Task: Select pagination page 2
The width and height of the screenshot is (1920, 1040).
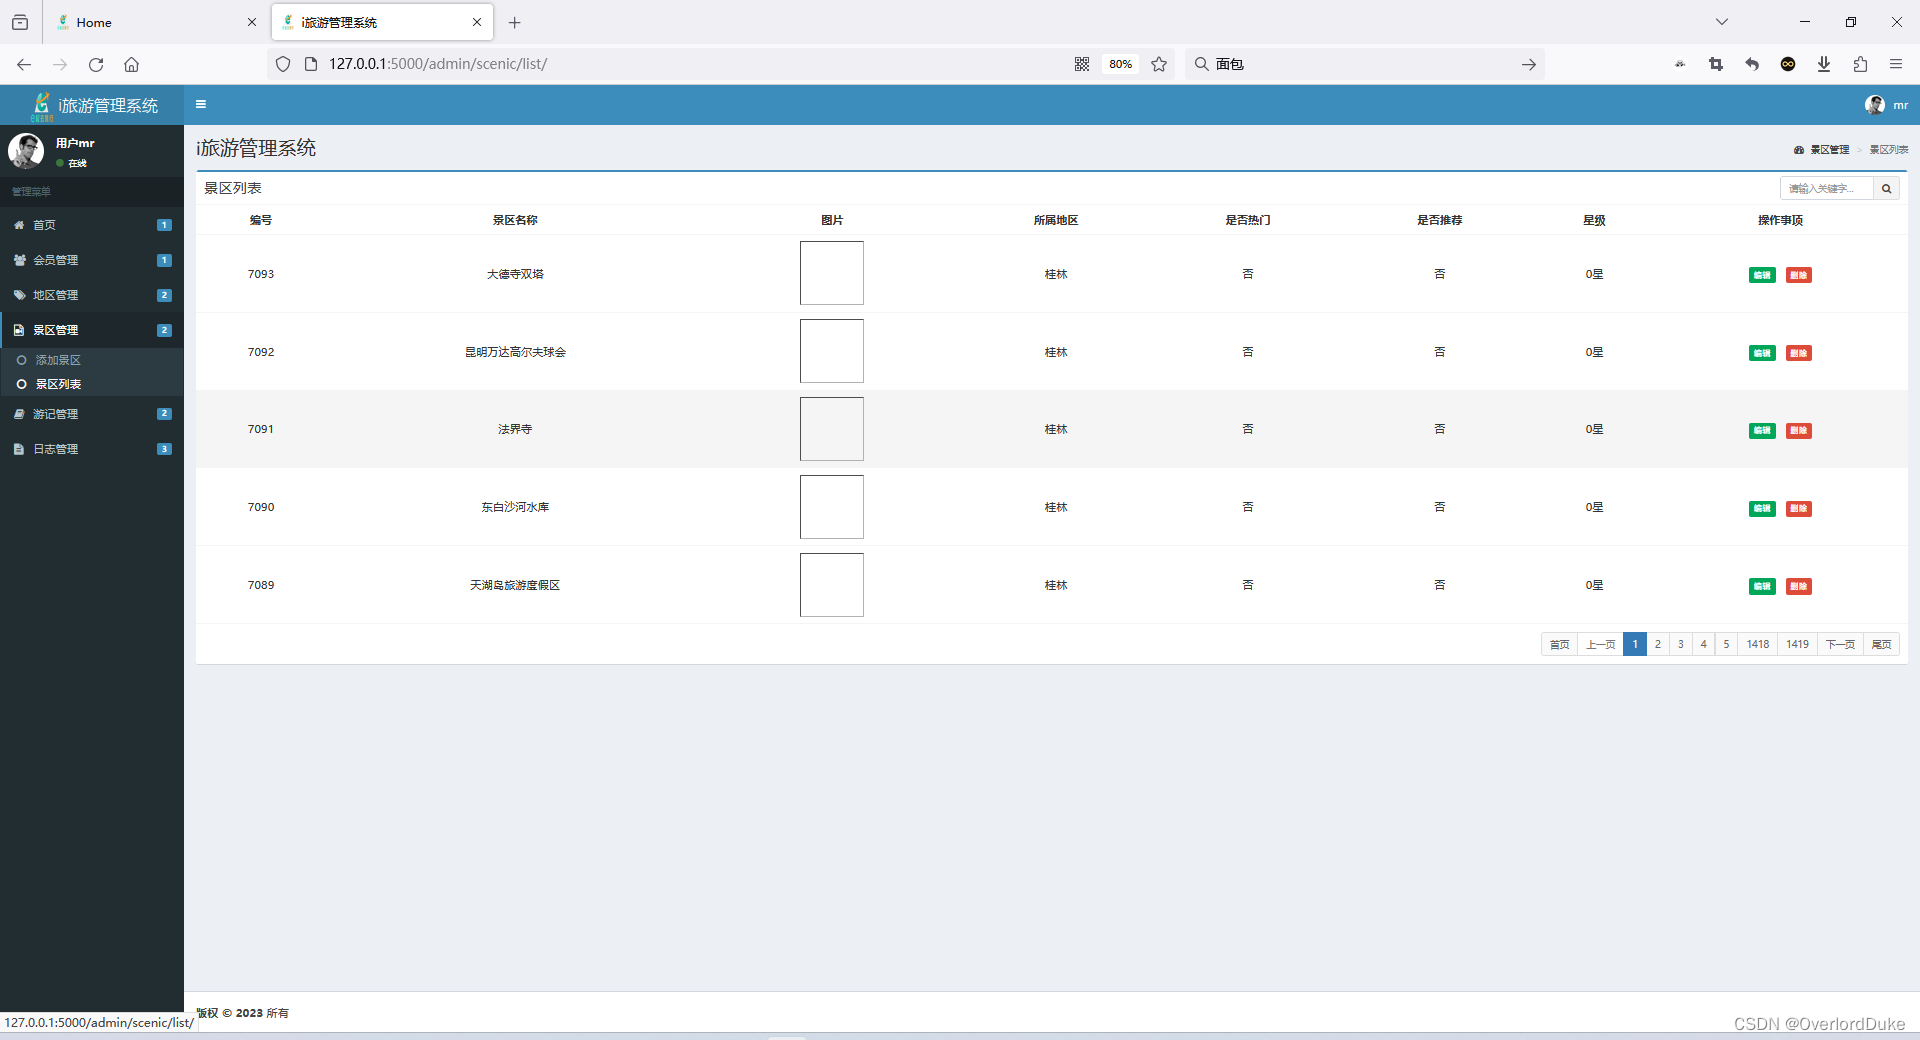Action: [1658, 644]
